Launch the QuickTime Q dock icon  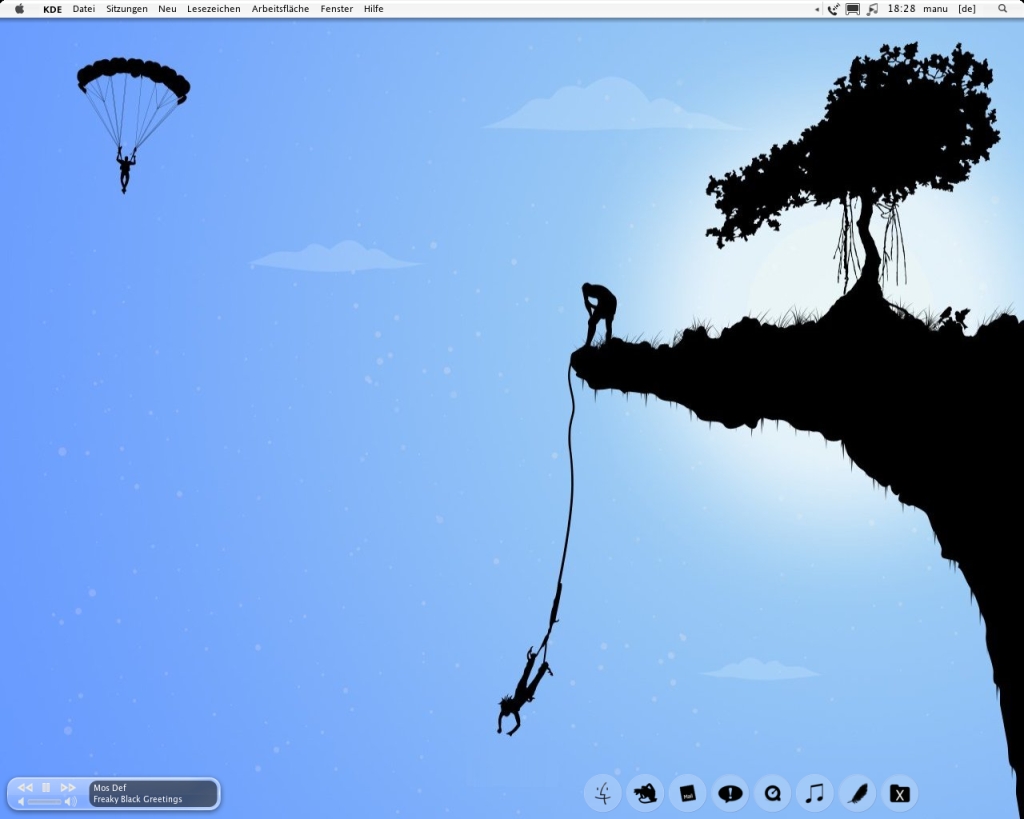(x=772, y=794)
